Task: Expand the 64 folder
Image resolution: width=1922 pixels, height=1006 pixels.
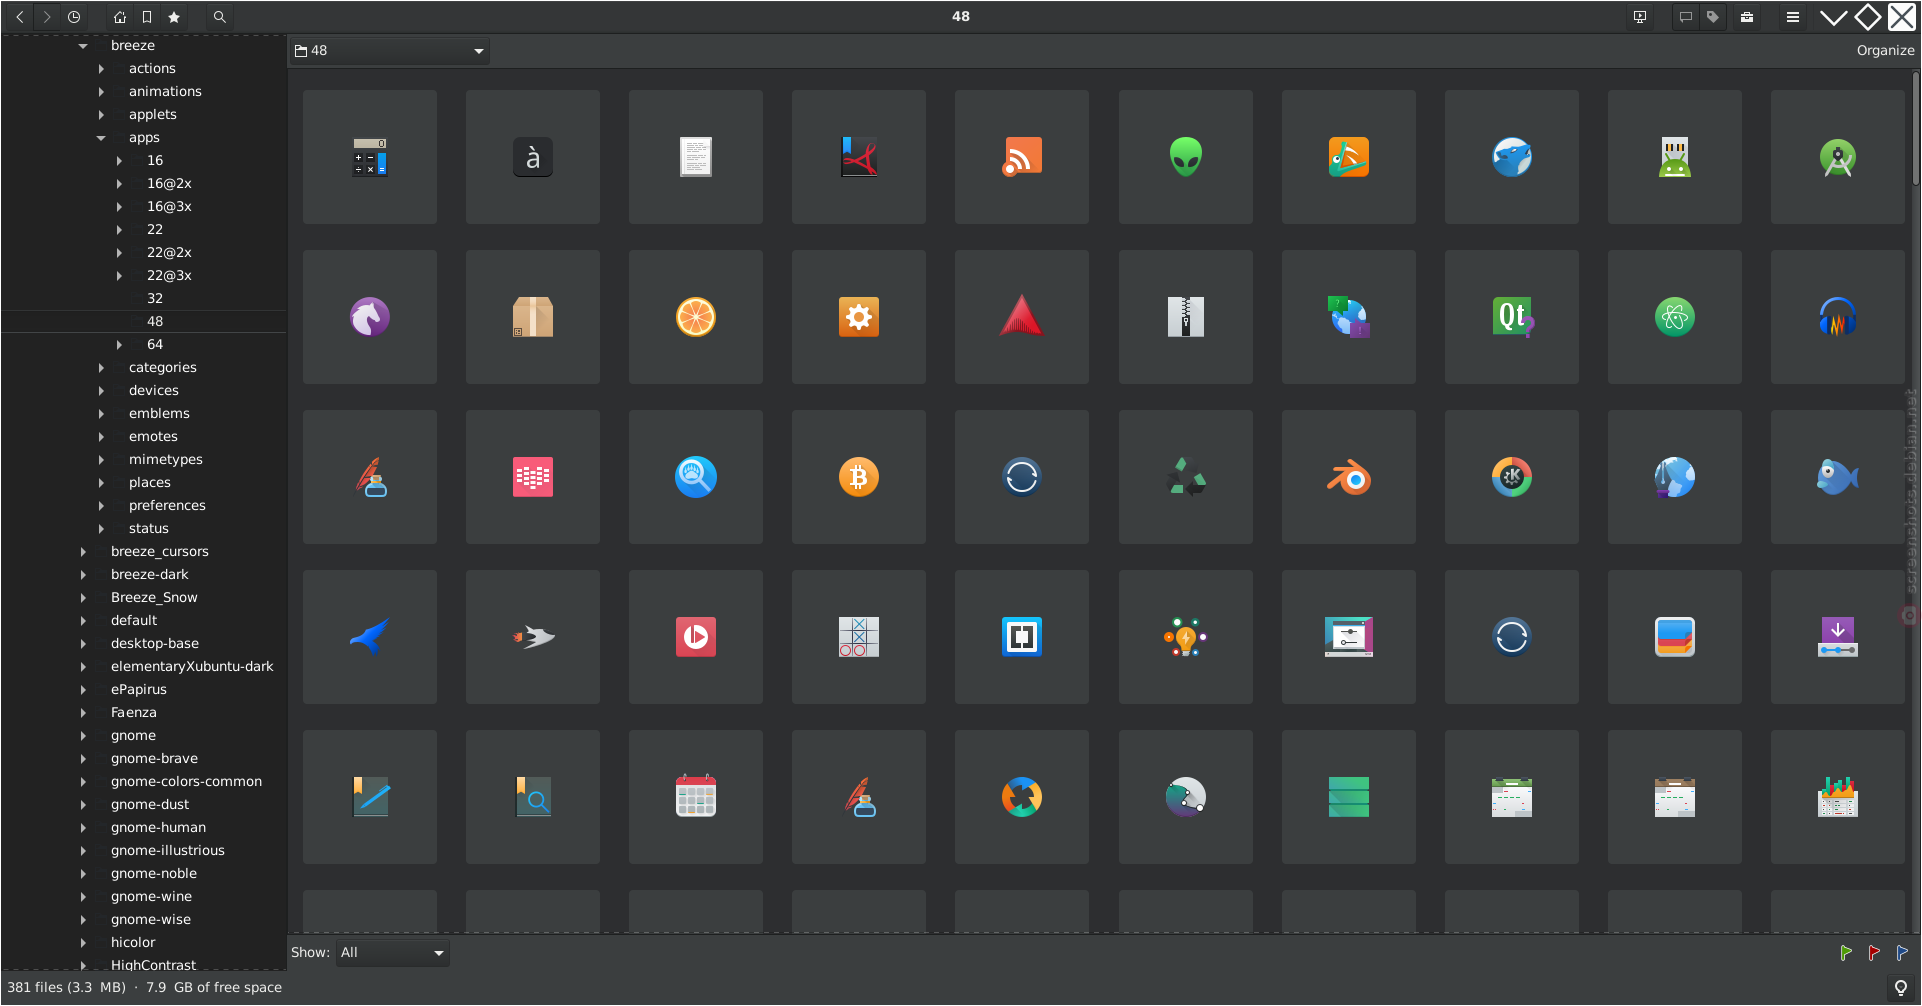Action: tap(119, 345)
